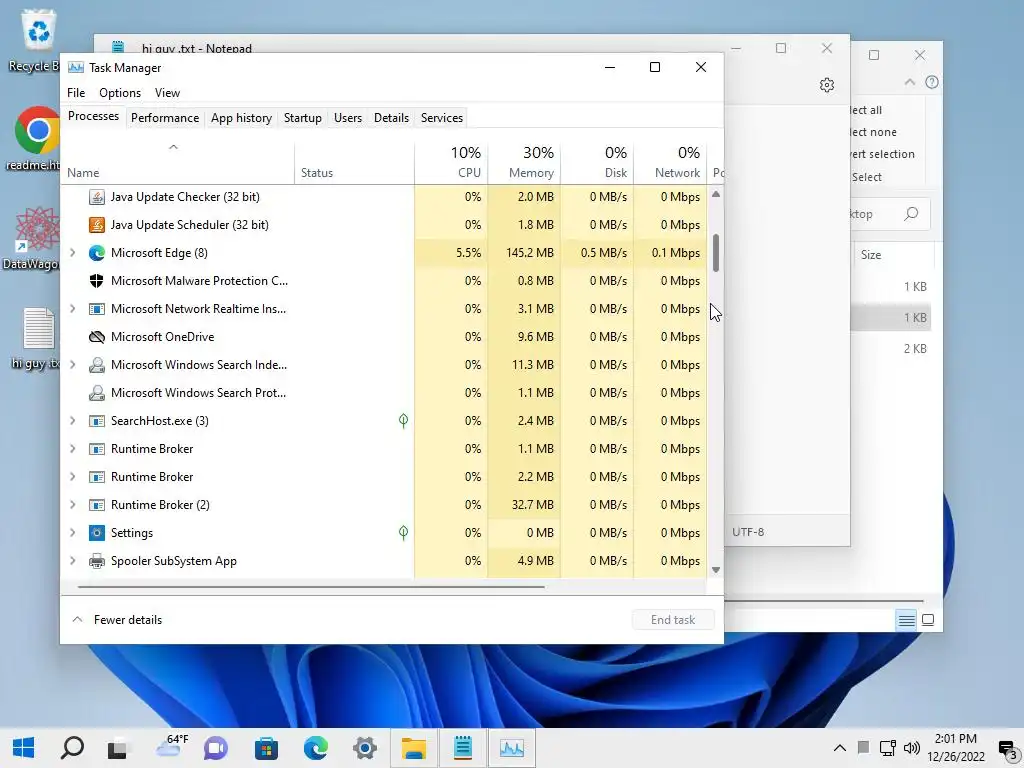This screenshot has height=768, width=1024.
Task: Collapse the File Explorer ribbon chevron
Action: (910, 82)
